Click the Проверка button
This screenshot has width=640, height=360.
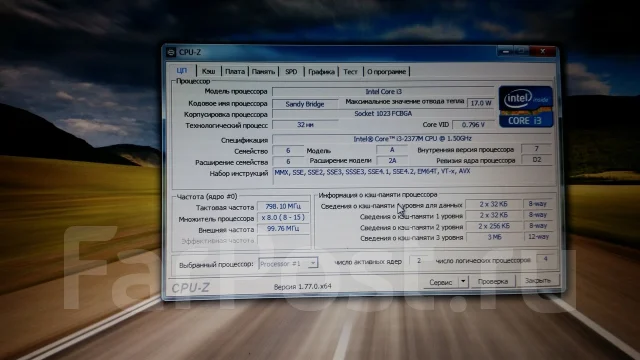coord(493,282)
